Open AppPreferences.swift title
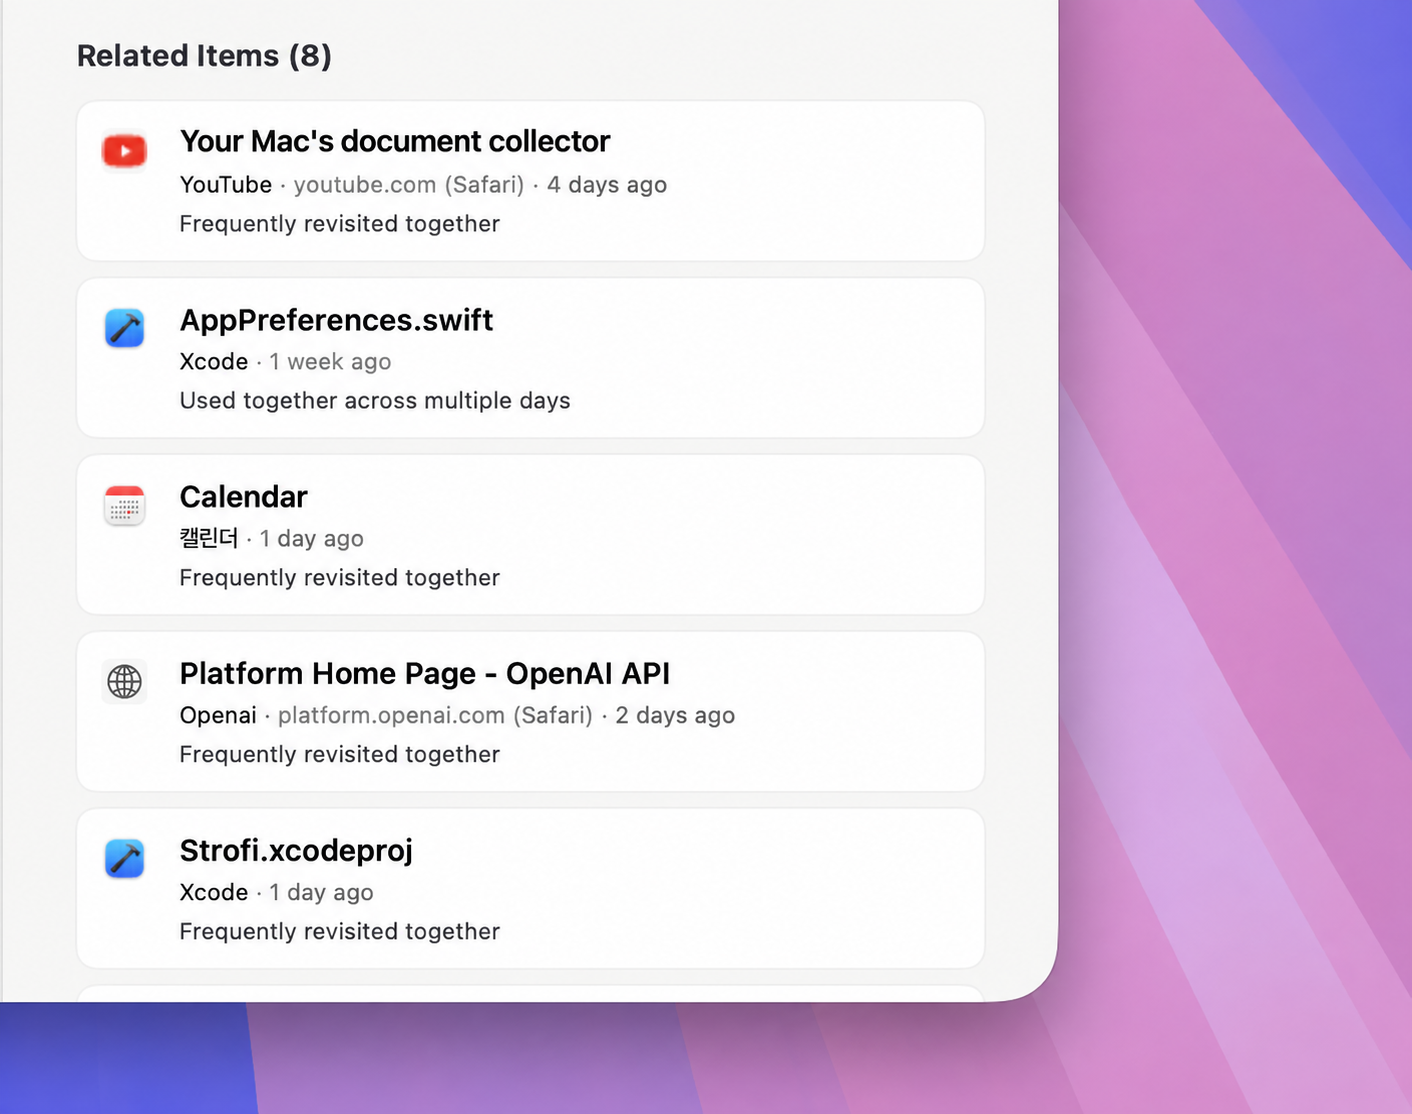The width and height of the screenshot is (1412, 1114). pos(336,320)
